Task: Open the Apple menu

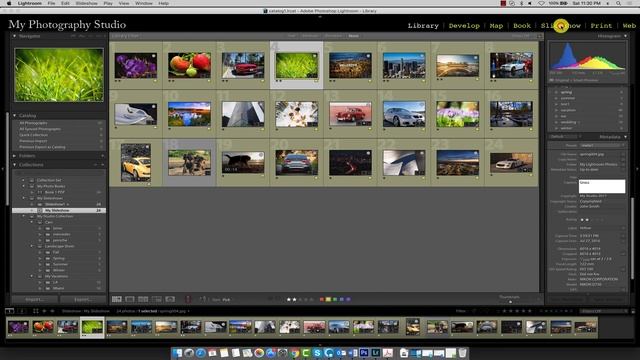Action: point(9,3)
